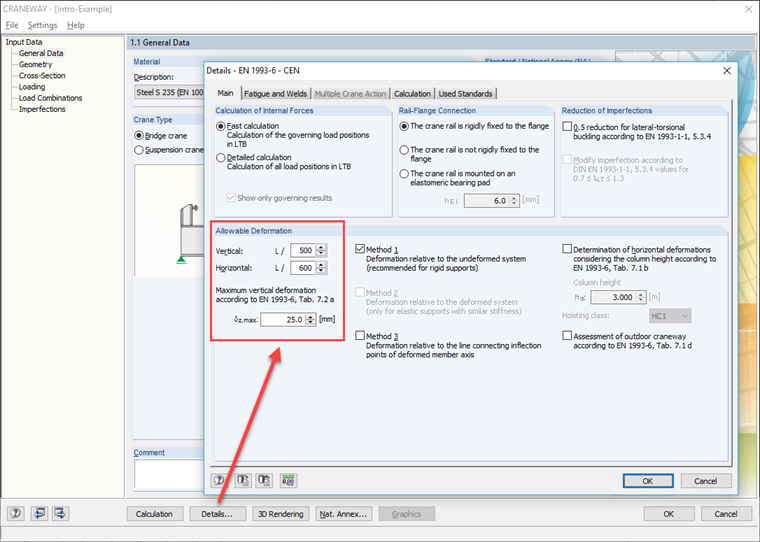The width and height of the screenshot is (760, 542).
Task: Increase δz,max value with up arrow
Action: 311,317
